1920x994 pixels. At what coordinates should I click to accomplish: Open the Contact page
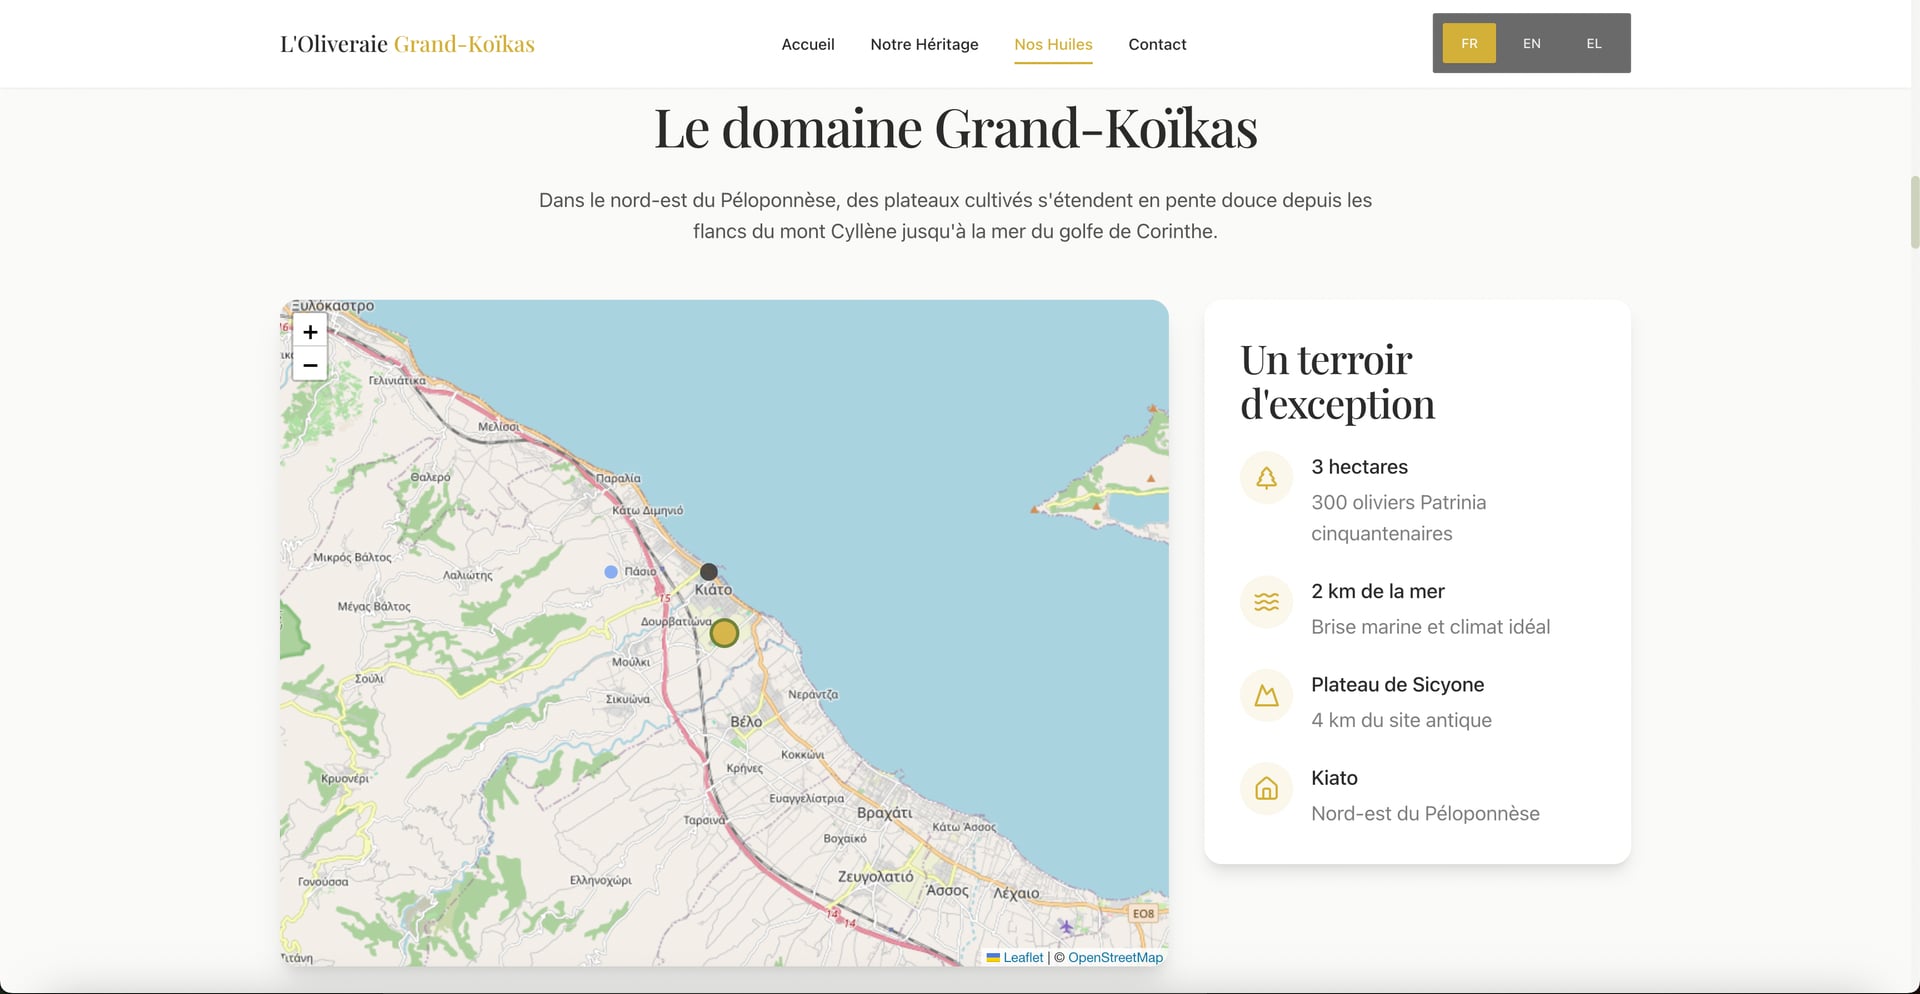click(x=1157, y=44)
